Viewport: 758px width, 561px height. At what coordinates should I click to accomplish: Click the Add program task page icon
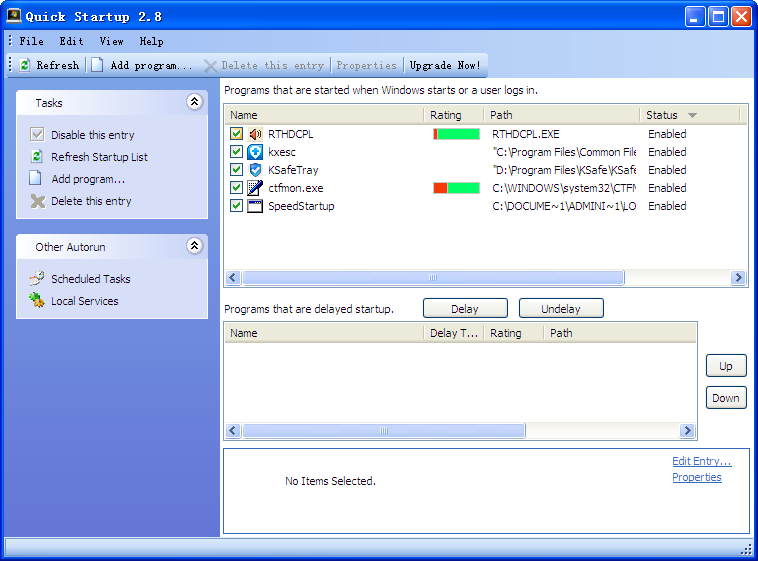[35, 178]
